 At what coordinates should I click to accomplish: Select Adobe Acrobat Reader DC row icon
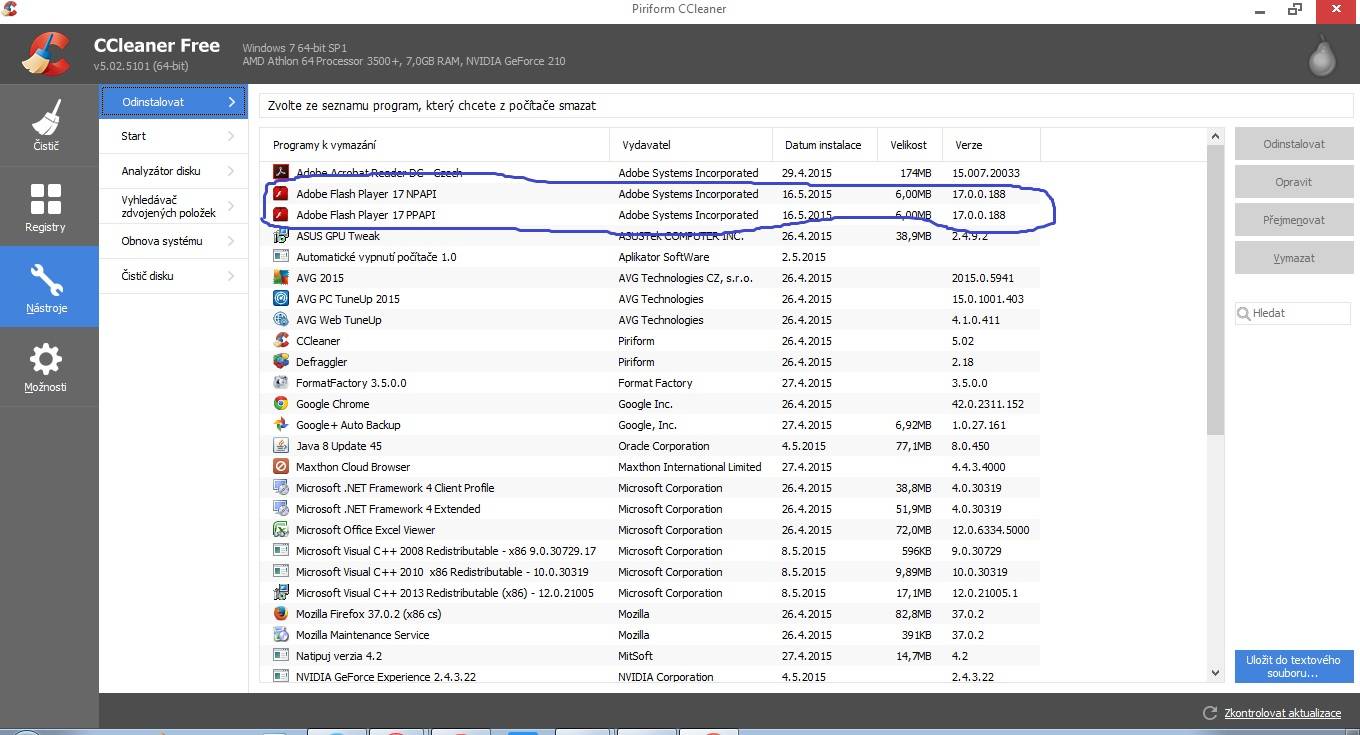281,173
